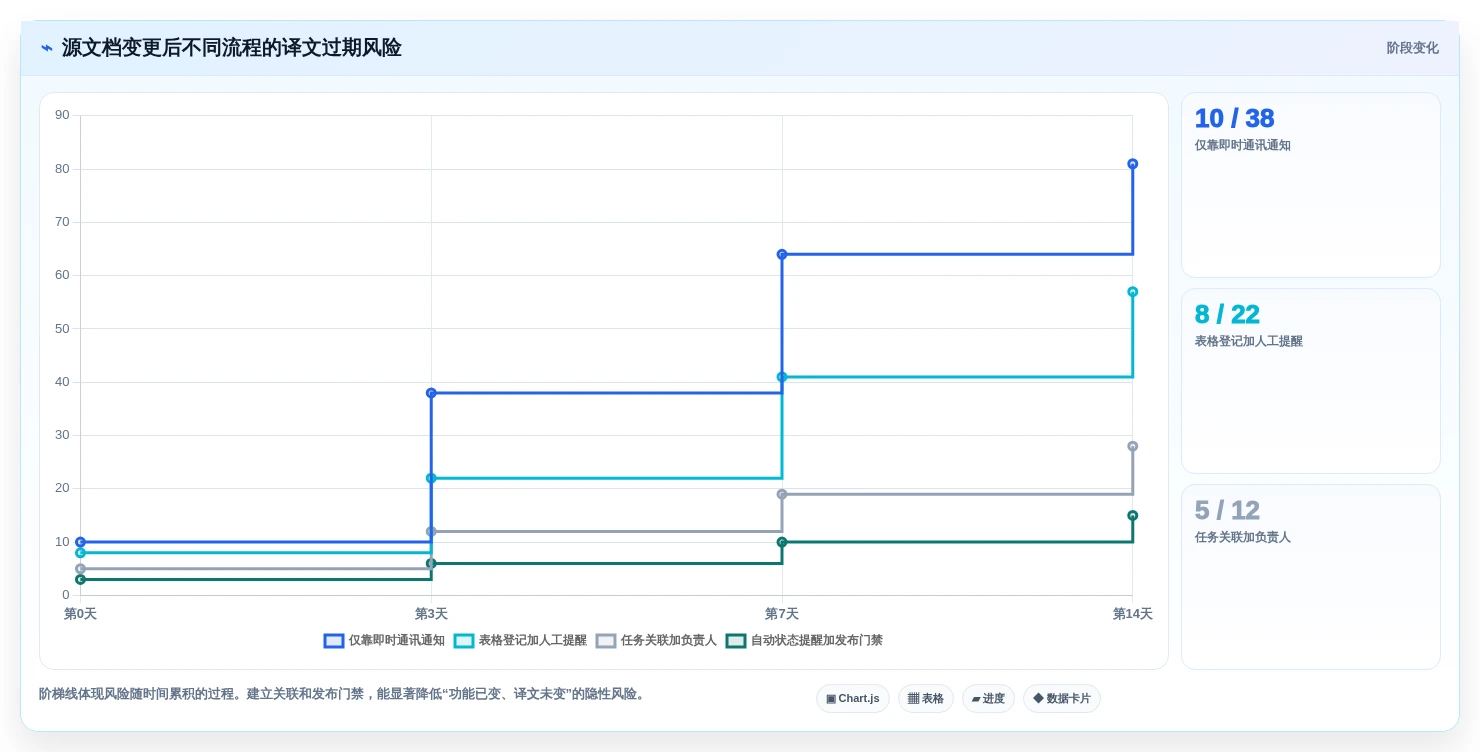Toggle the 任务关联加负责人 legend item
Image resolution: width=1480 pixels, height=752 pixels.
[x=656, y=641]
